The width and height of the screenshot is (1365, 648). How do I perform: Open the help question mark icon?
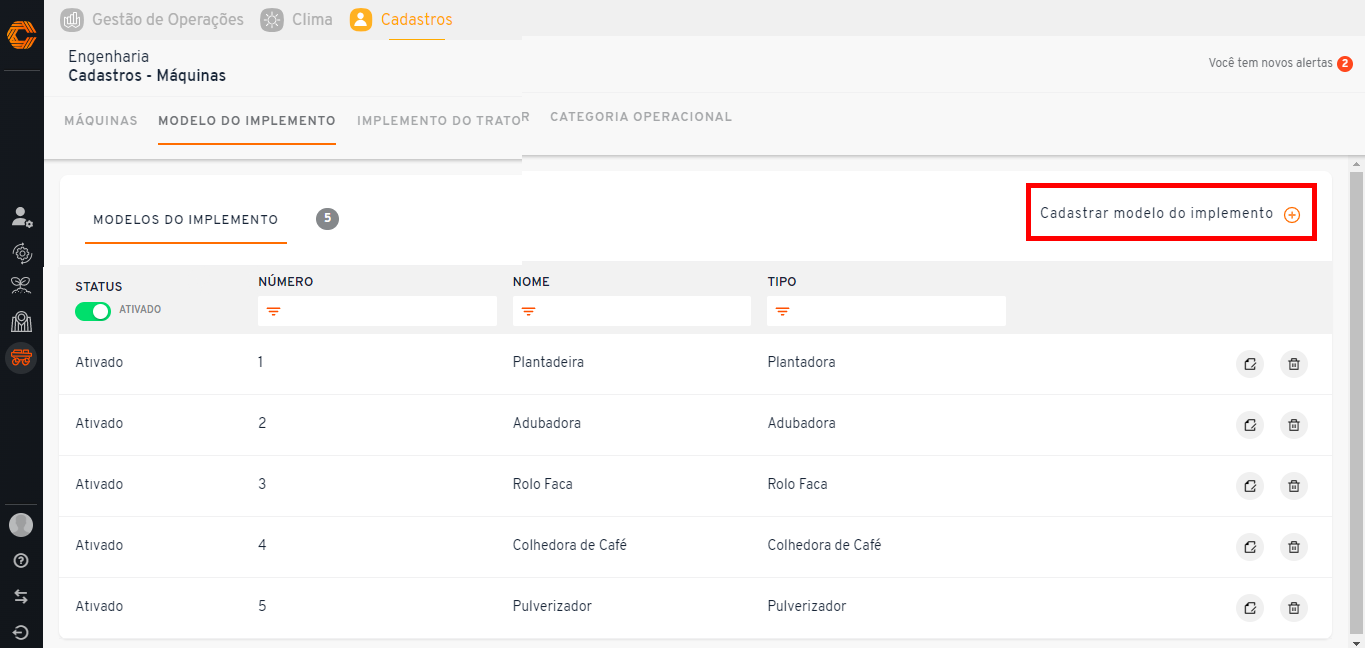tap(21, 561)
